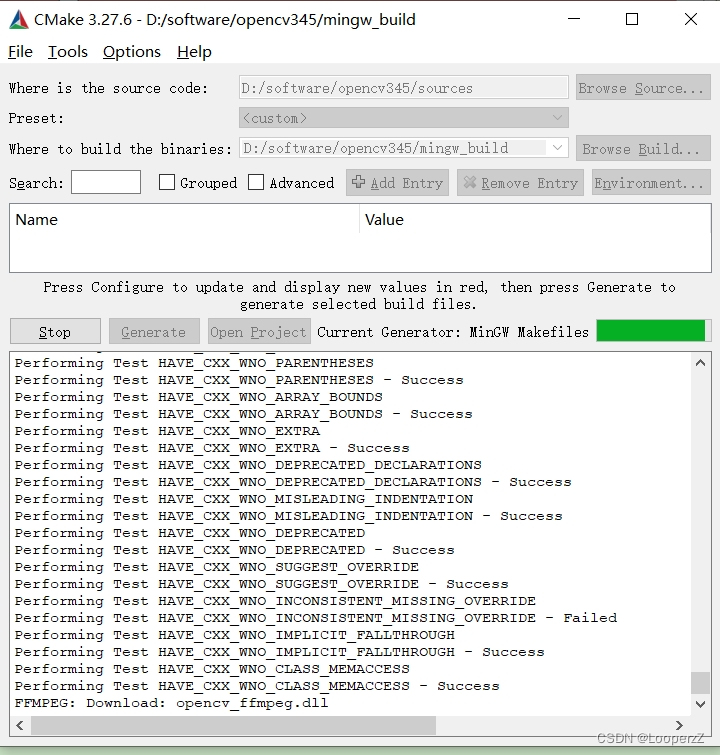Expand the build binaries path dropdown

[557, 148]
